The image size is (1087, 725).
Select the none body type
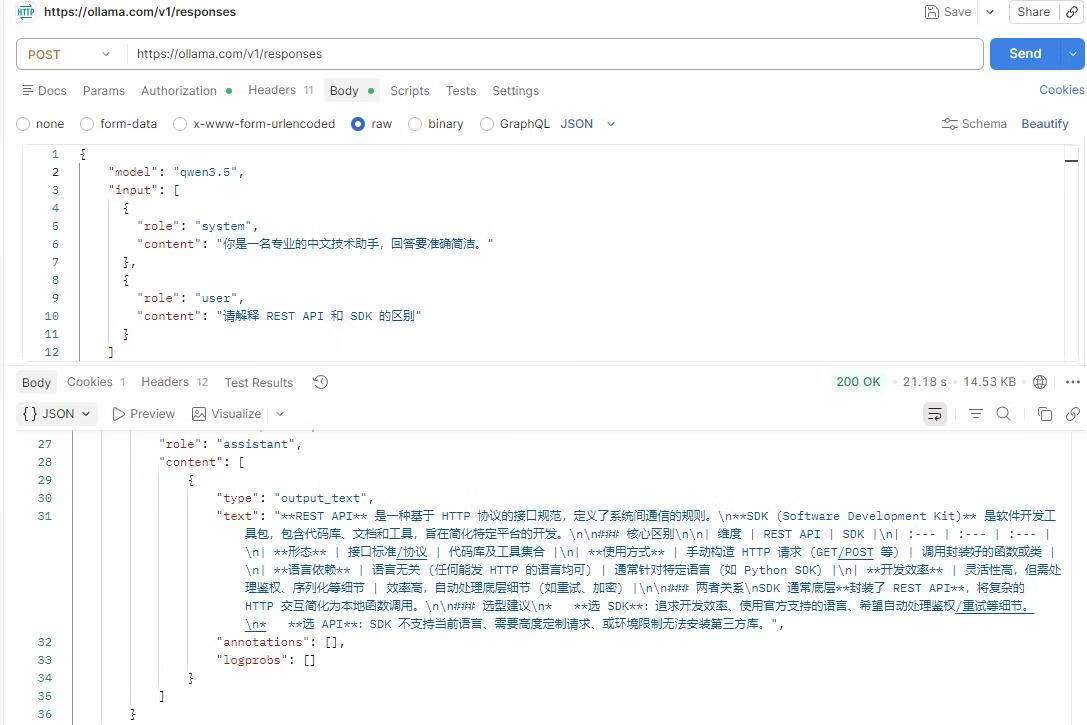[x=23, y=124]
